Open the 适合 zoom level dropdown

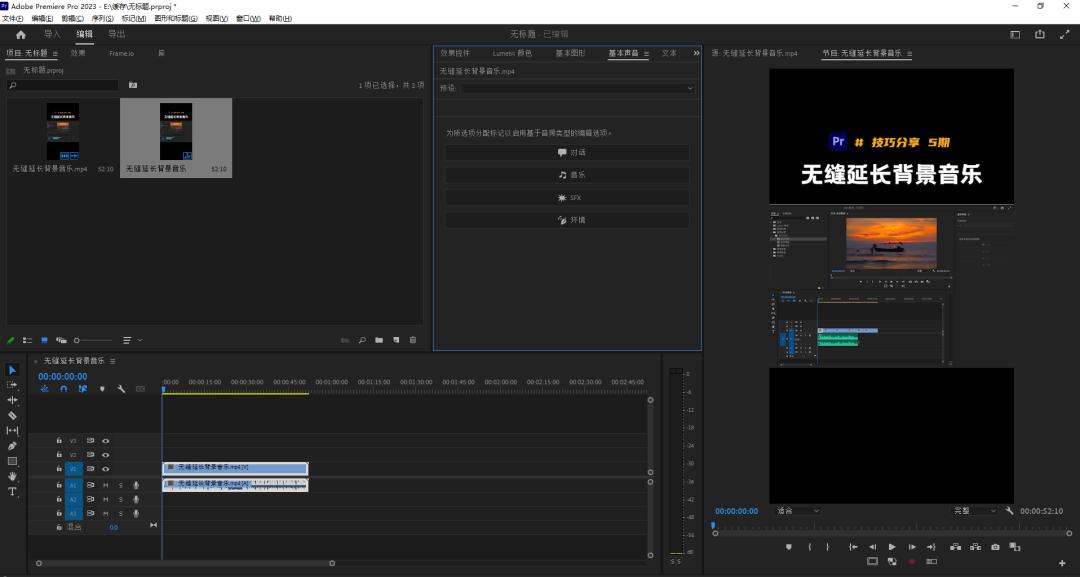click(x=797, y=511)
